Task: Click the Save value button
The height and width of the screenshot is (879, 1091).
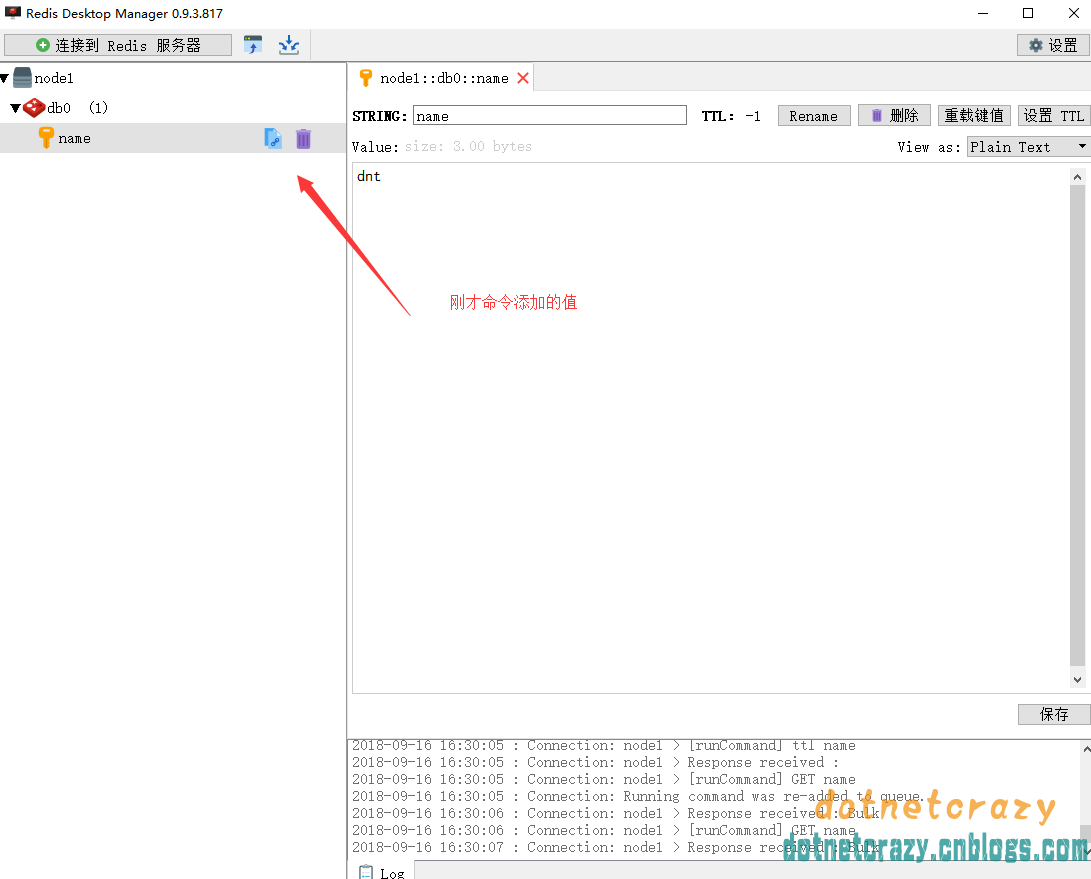Action: tap(1053, 714)
